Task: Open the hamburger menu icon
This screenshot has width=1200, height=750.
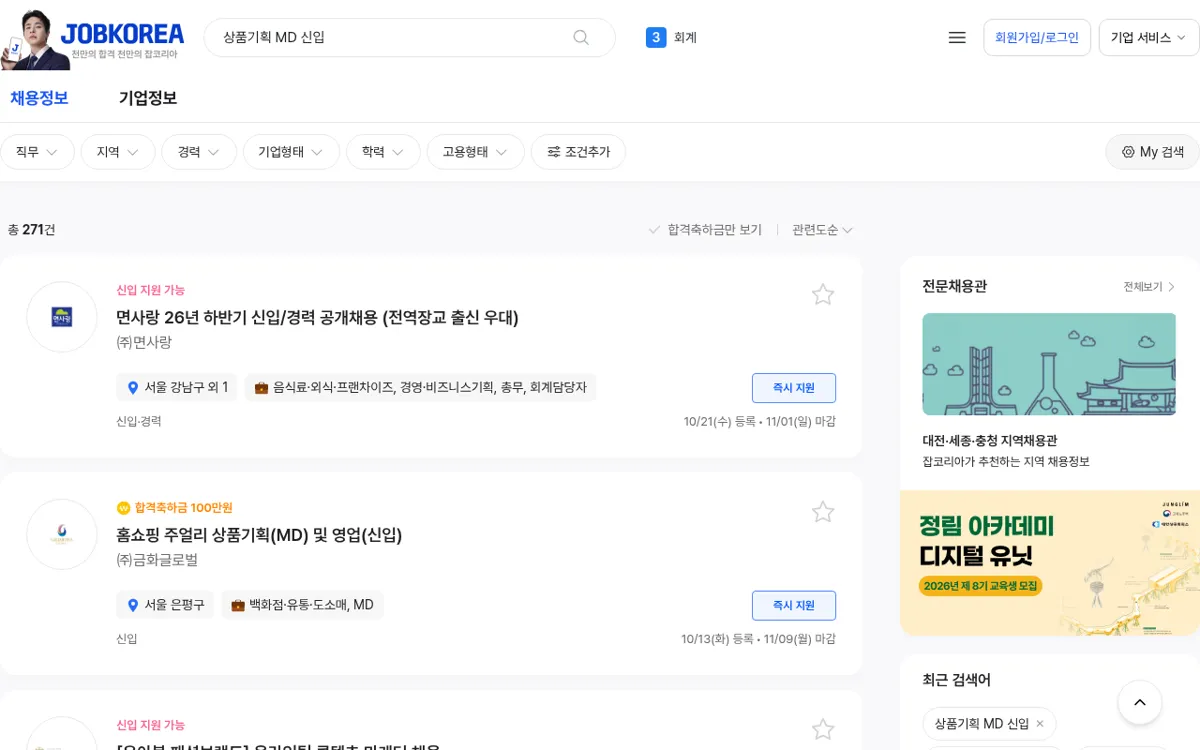Action: tap(957, 37)
